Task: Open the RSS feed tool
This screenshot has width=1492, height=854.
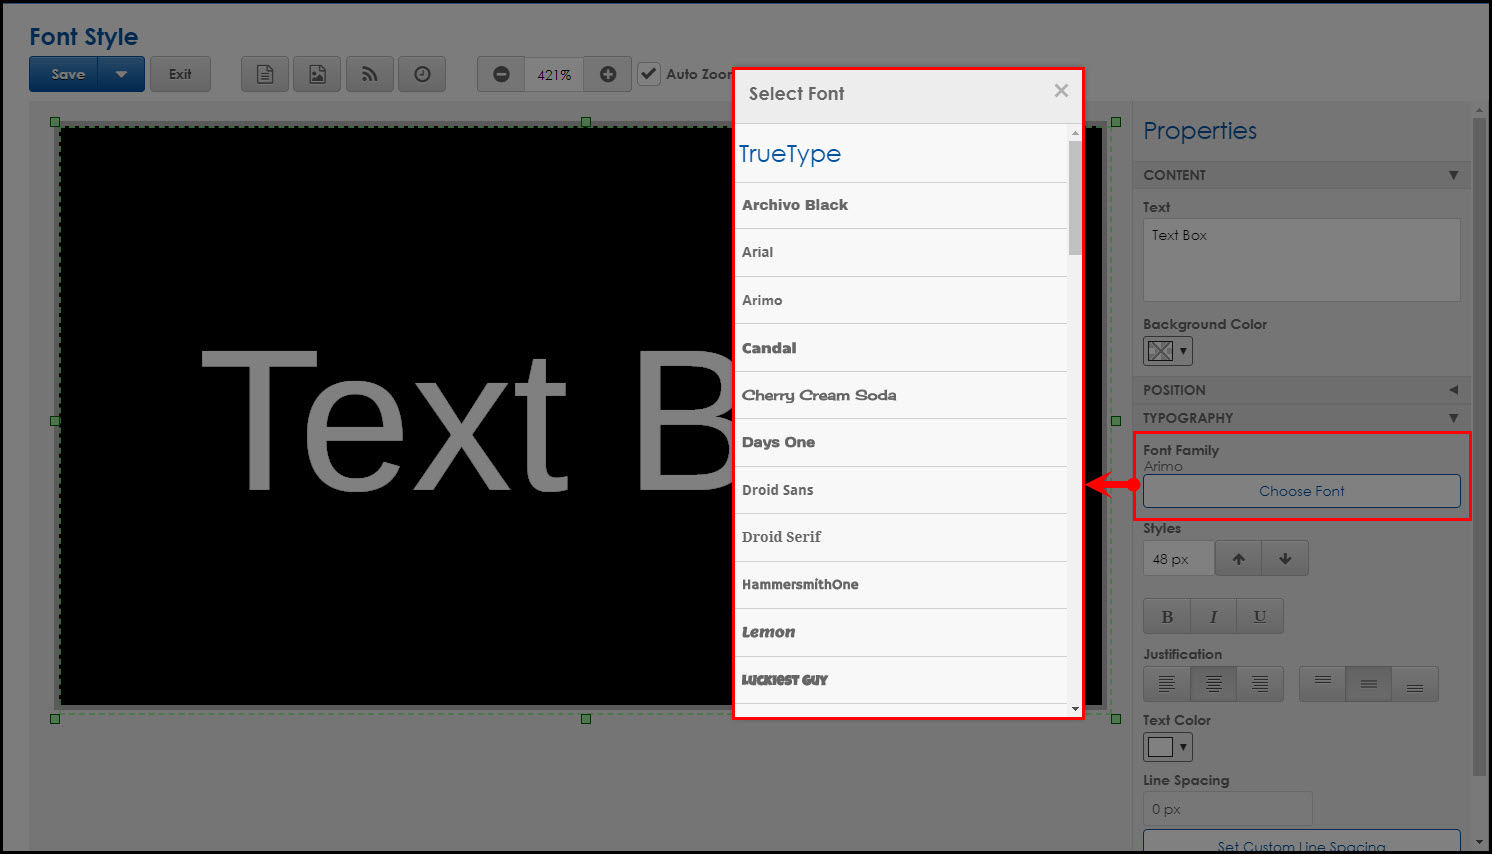Action: [370, 73]
